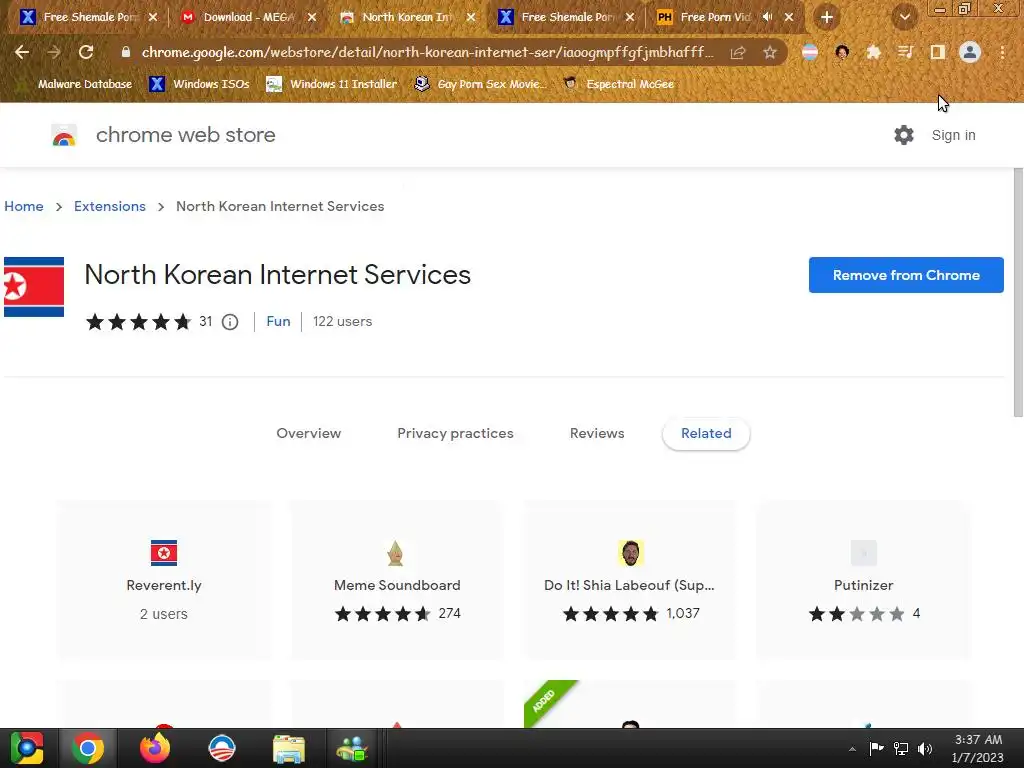
Task: Go to Extensions breadcrumb link
Action: (x=110, y=206)
